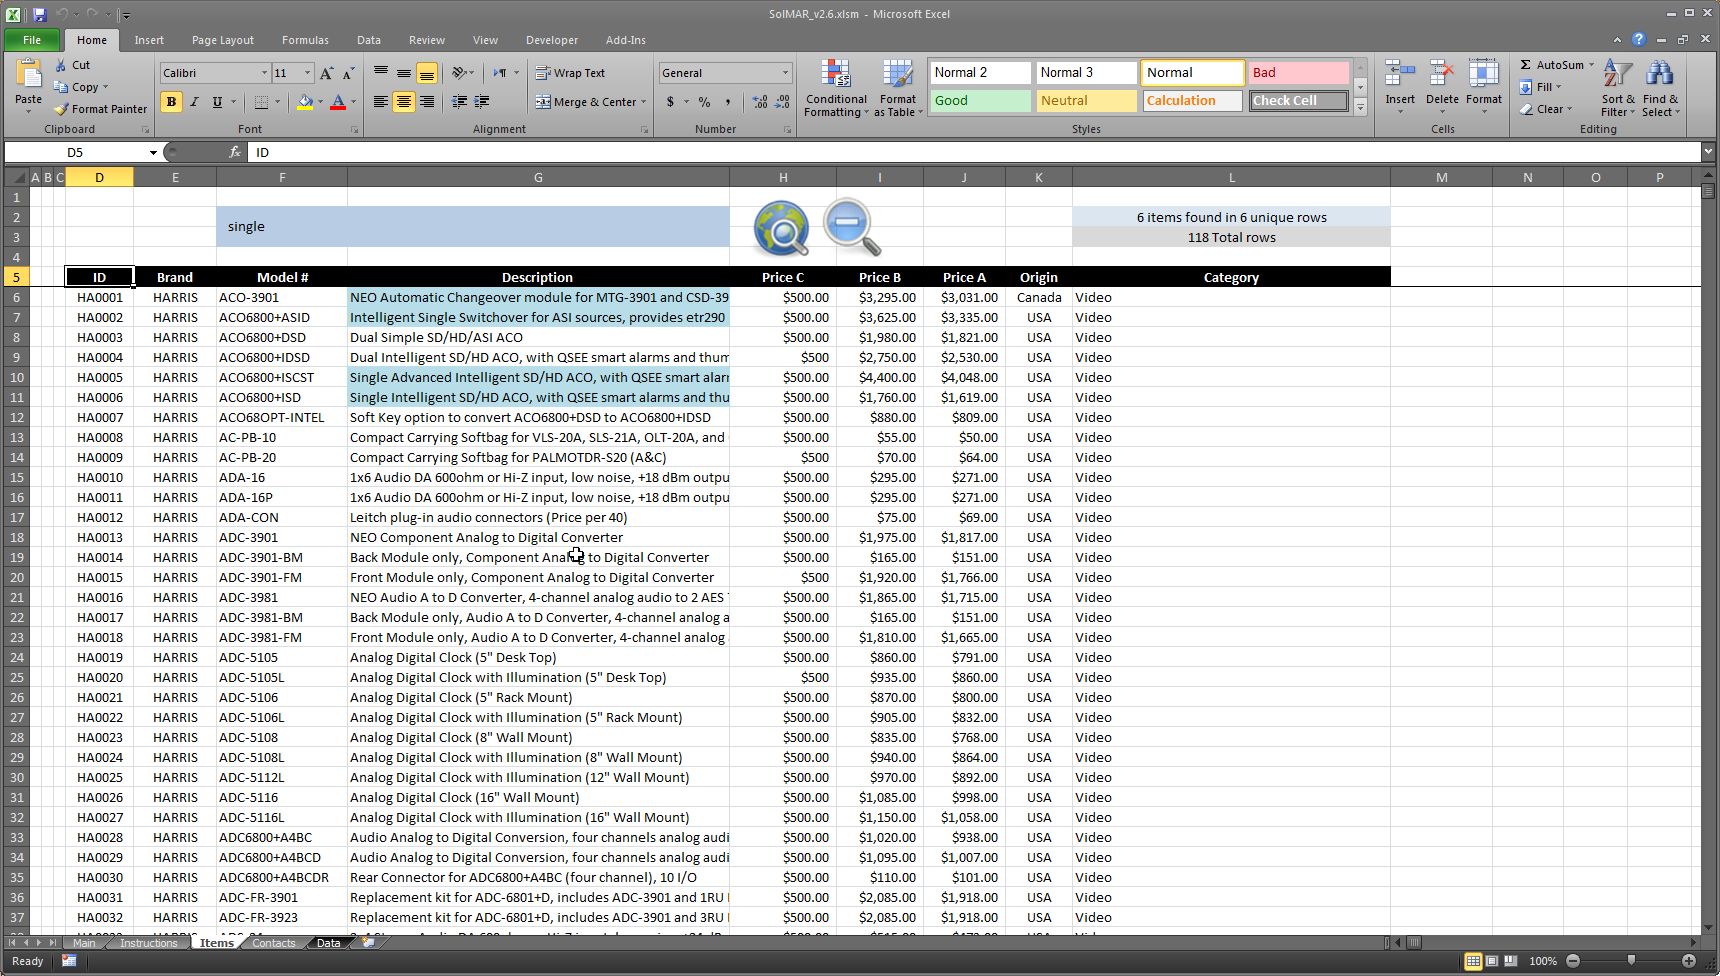Screen dimensions: 1720x976
Task: Decrease decimal places
Action: pos(783,102)
